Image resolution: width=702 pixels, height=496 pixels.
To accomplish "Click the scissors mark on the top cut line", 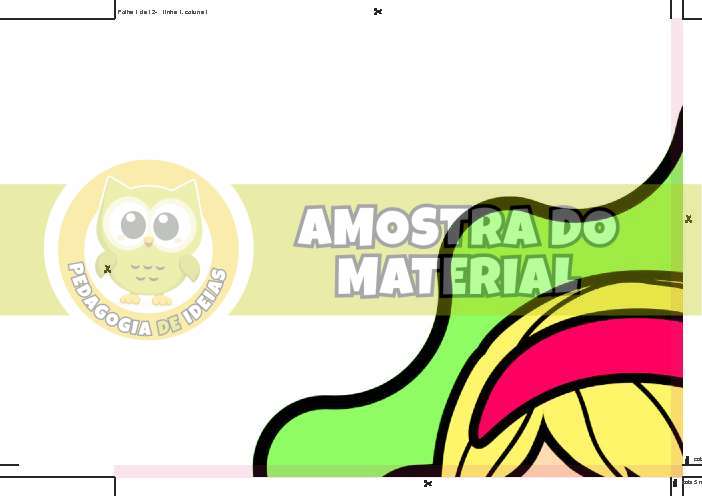I will 378,12.
